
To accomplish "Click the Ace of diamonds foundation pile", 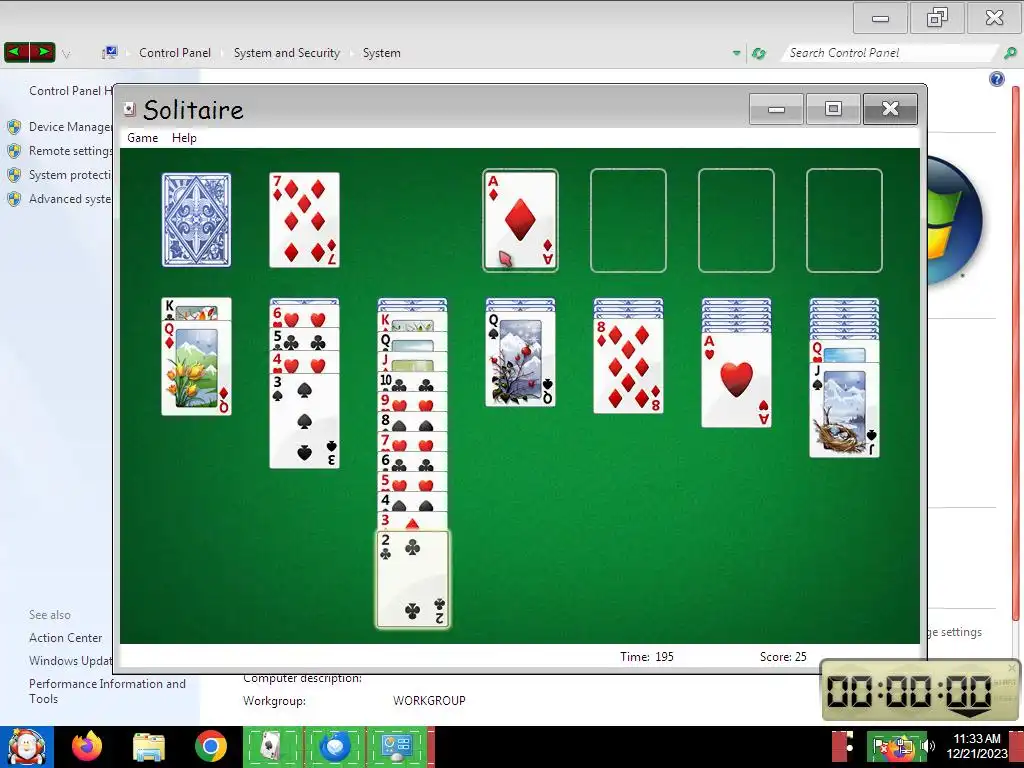I will [x=520, y=220].
